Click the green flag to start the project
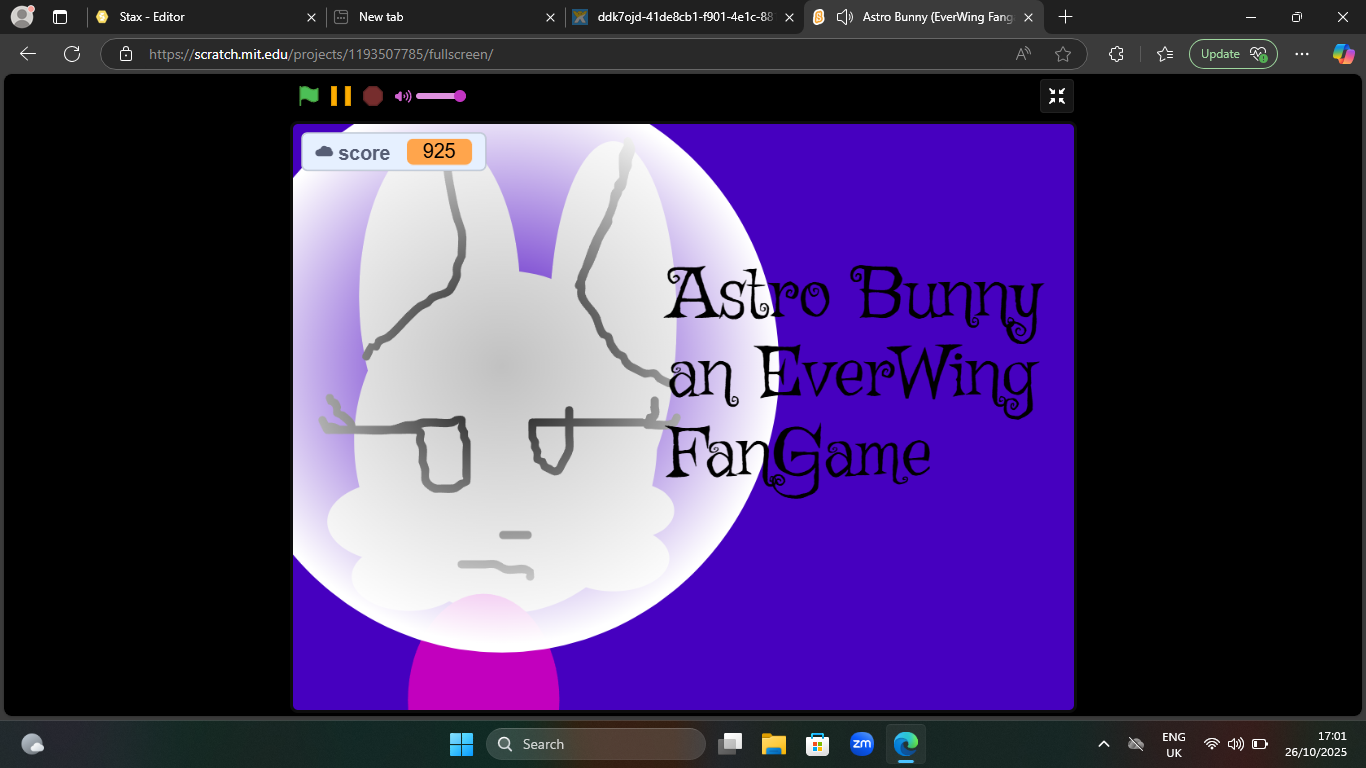1366x768 pixels. [x=309, y=96]
